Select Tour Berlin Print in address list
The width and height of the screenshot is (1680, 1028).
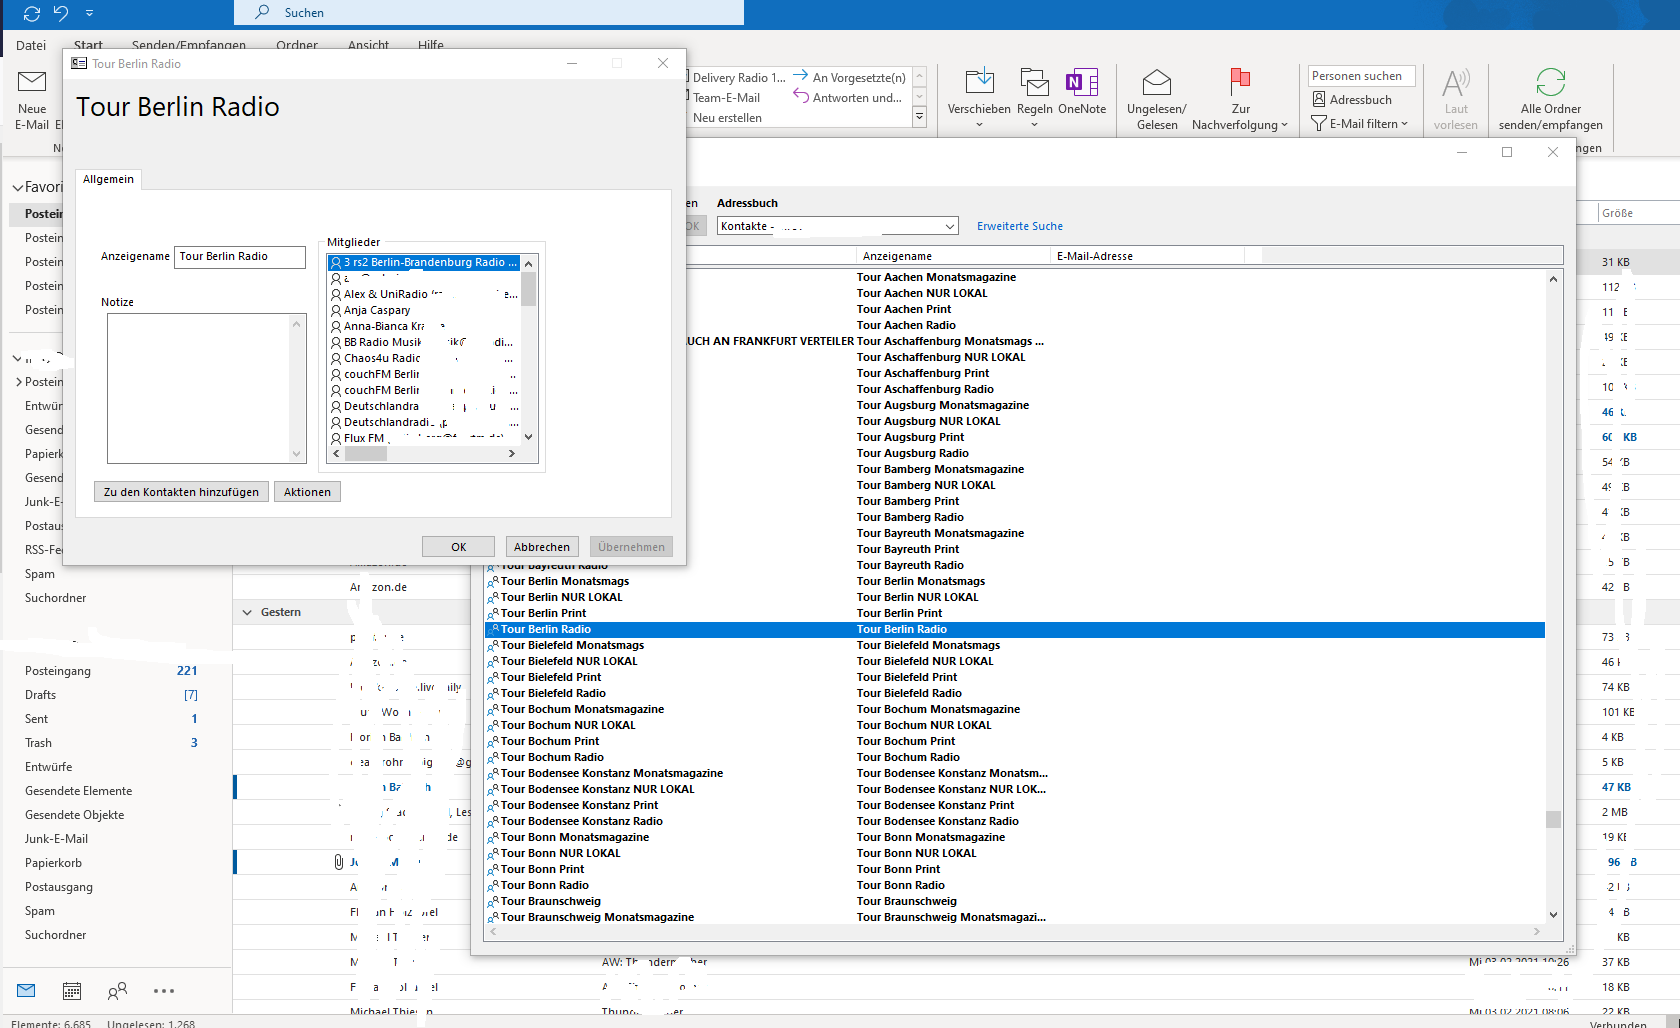pos(1015,613)
